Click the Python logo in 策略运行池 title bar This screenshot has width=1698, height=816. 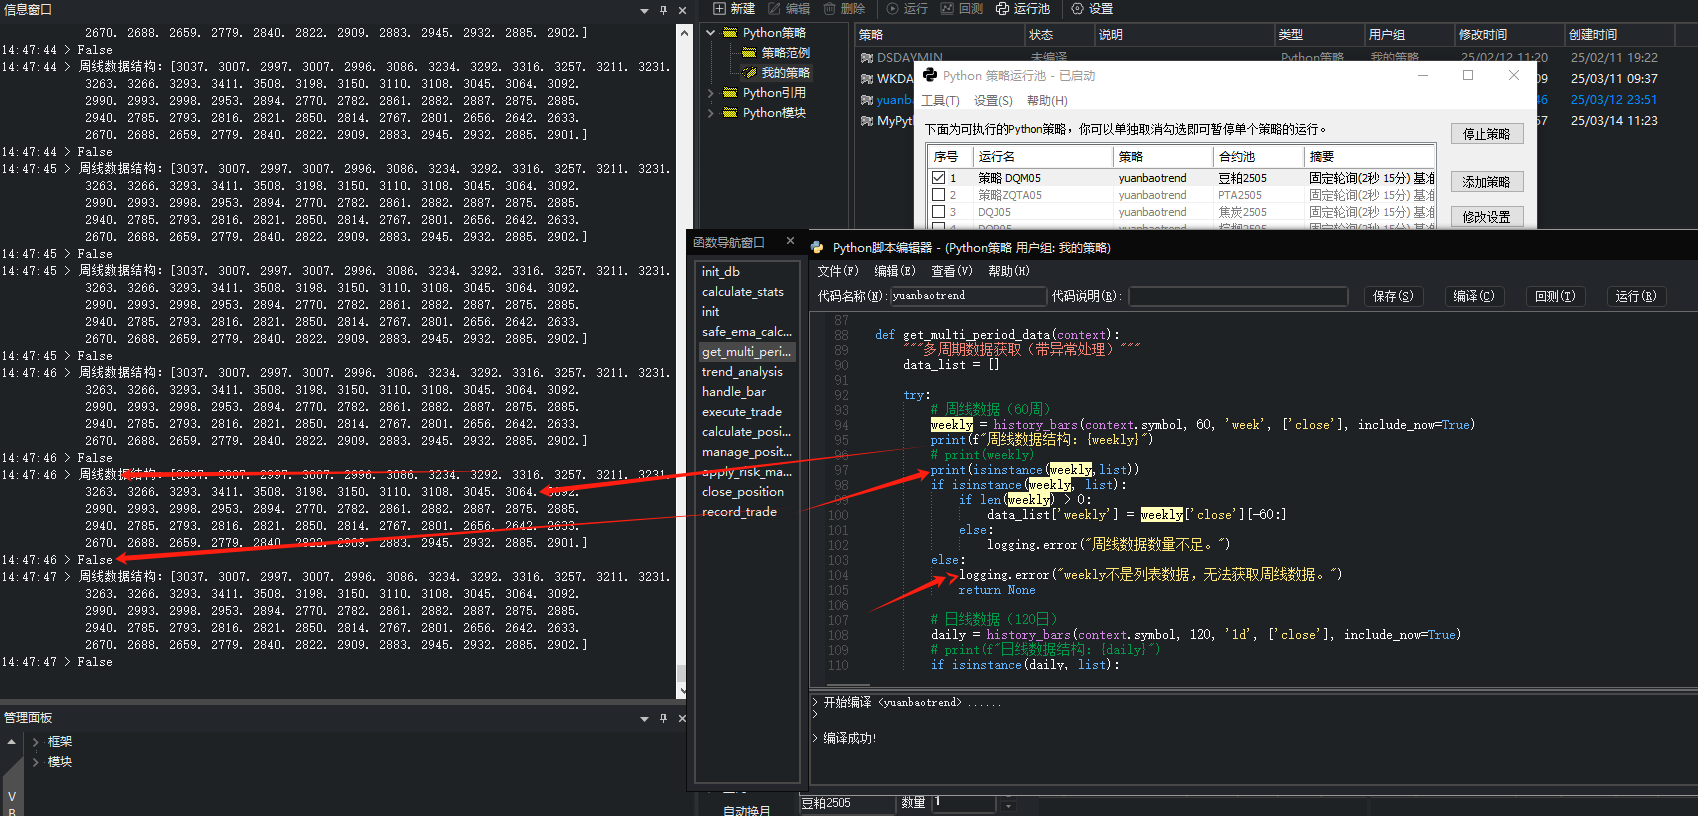point(930,75)
